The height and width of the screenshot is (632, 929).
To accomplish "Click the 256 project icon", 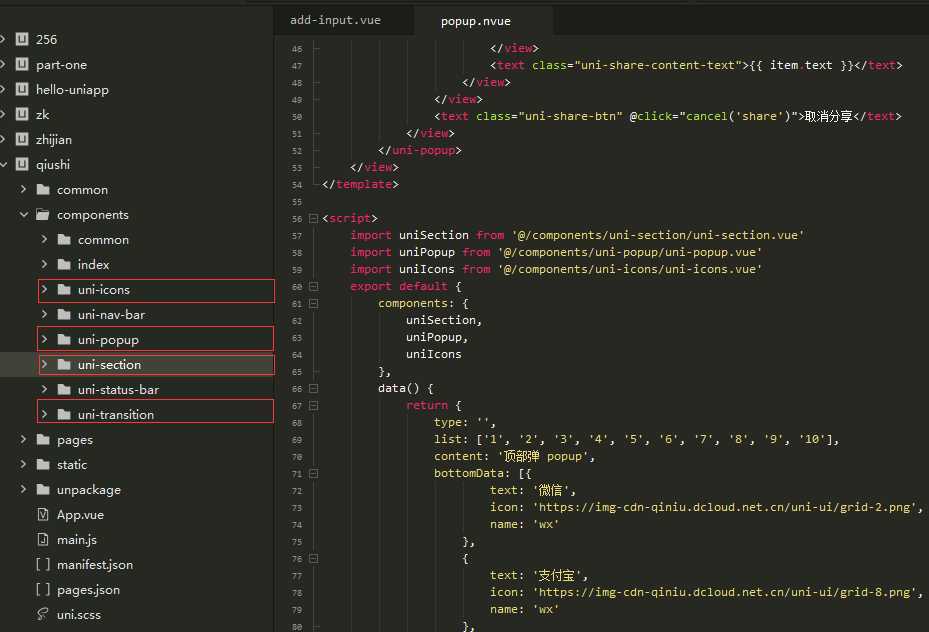I will coord(22,39).
